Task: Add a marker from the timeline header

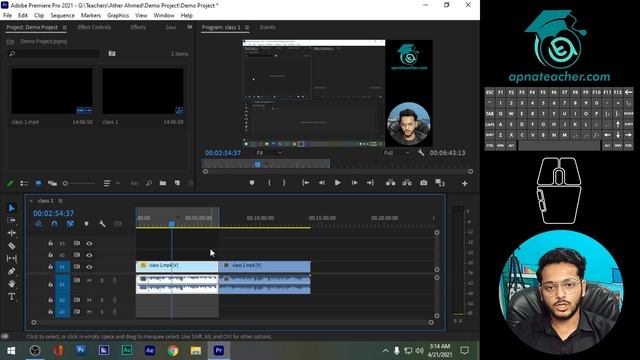Action: 86,224
